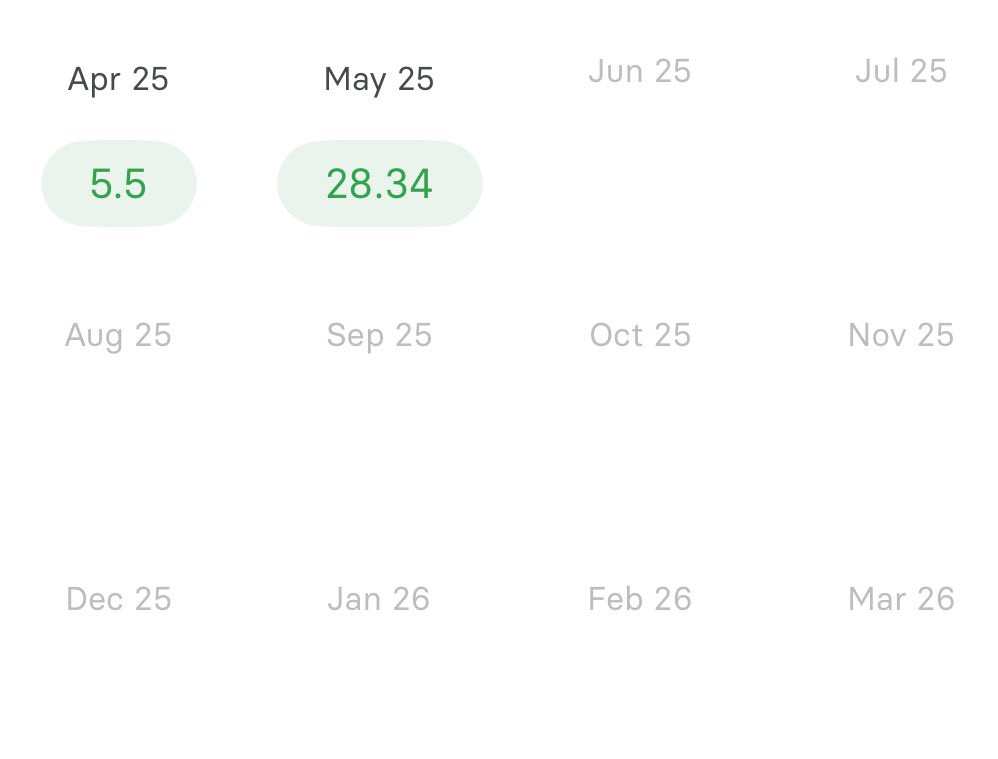Choose the Feb 26 month
The height and width of the screenshot is (759, 998).
pyautogui.click(x=640, y=599)
